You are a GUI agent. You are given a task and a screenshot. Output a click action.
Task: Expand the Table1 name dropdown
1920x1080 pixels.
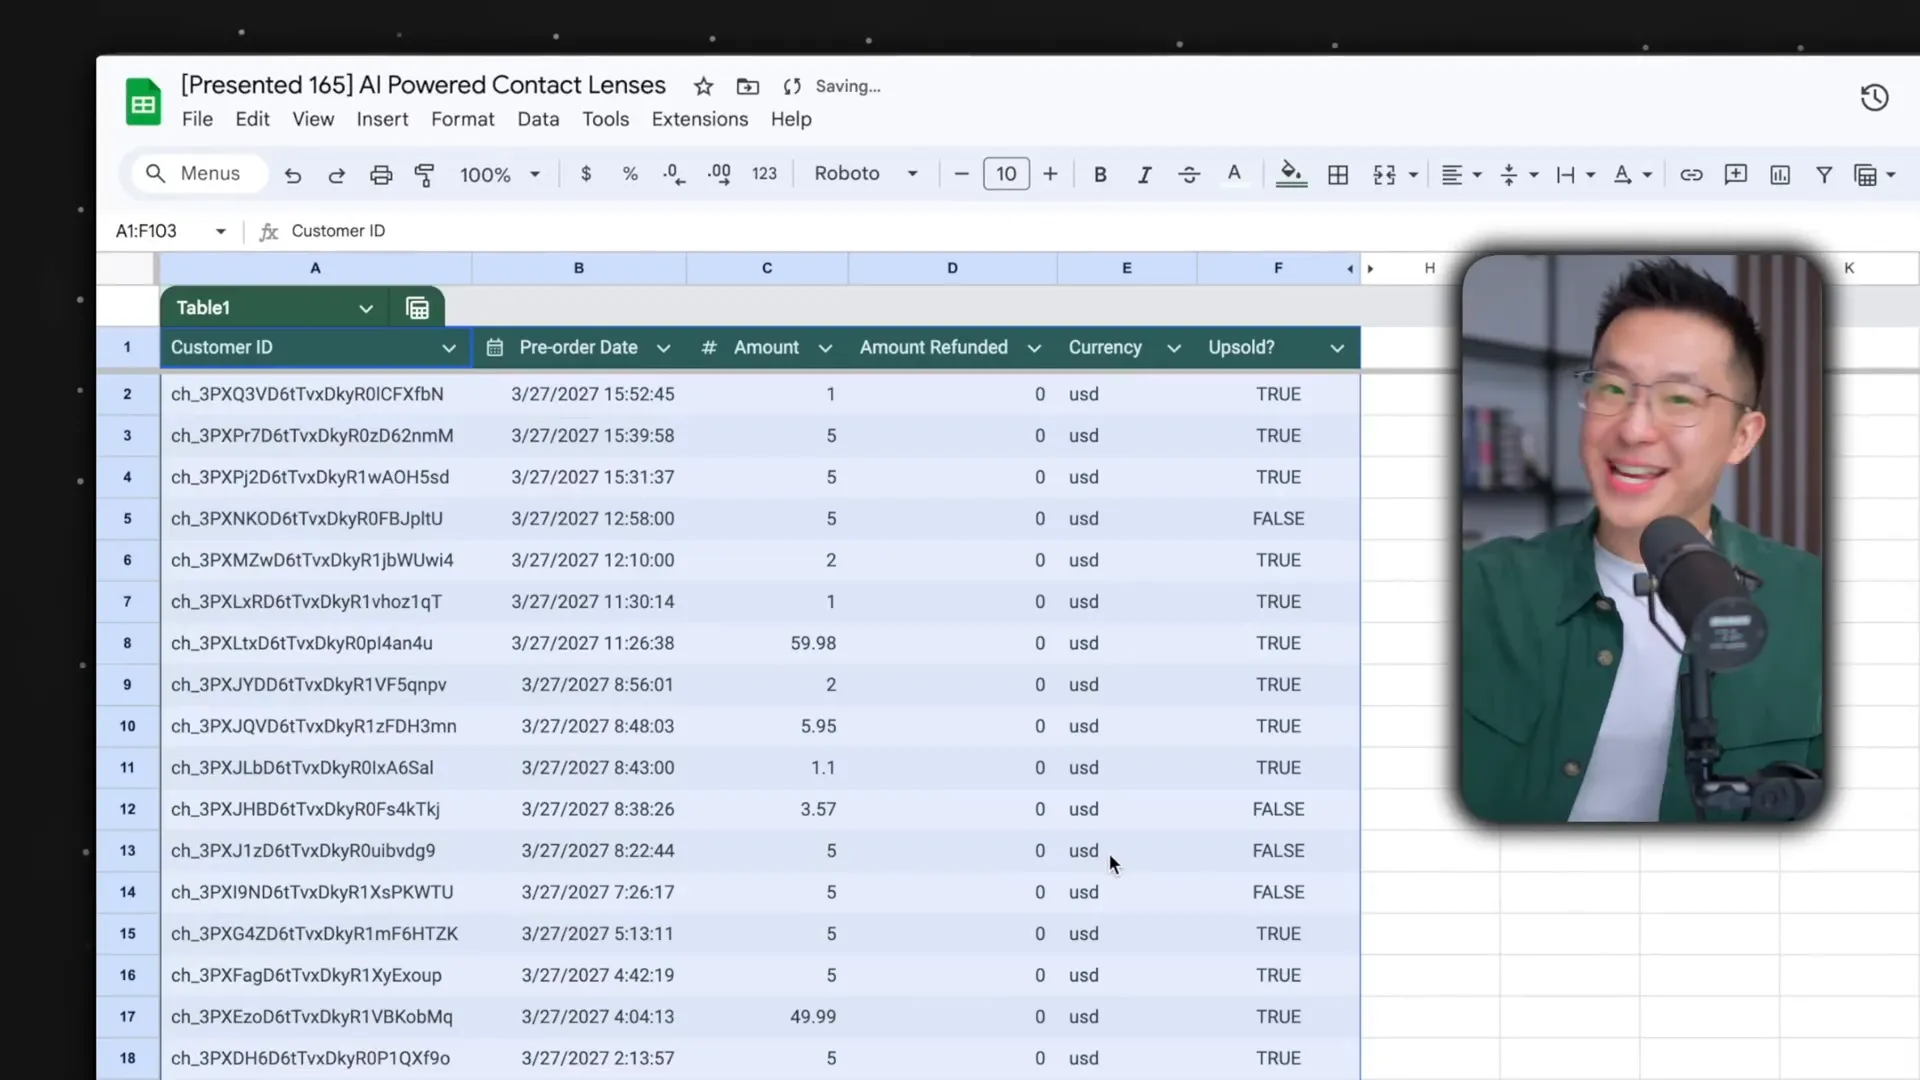(x=366, y=309)
